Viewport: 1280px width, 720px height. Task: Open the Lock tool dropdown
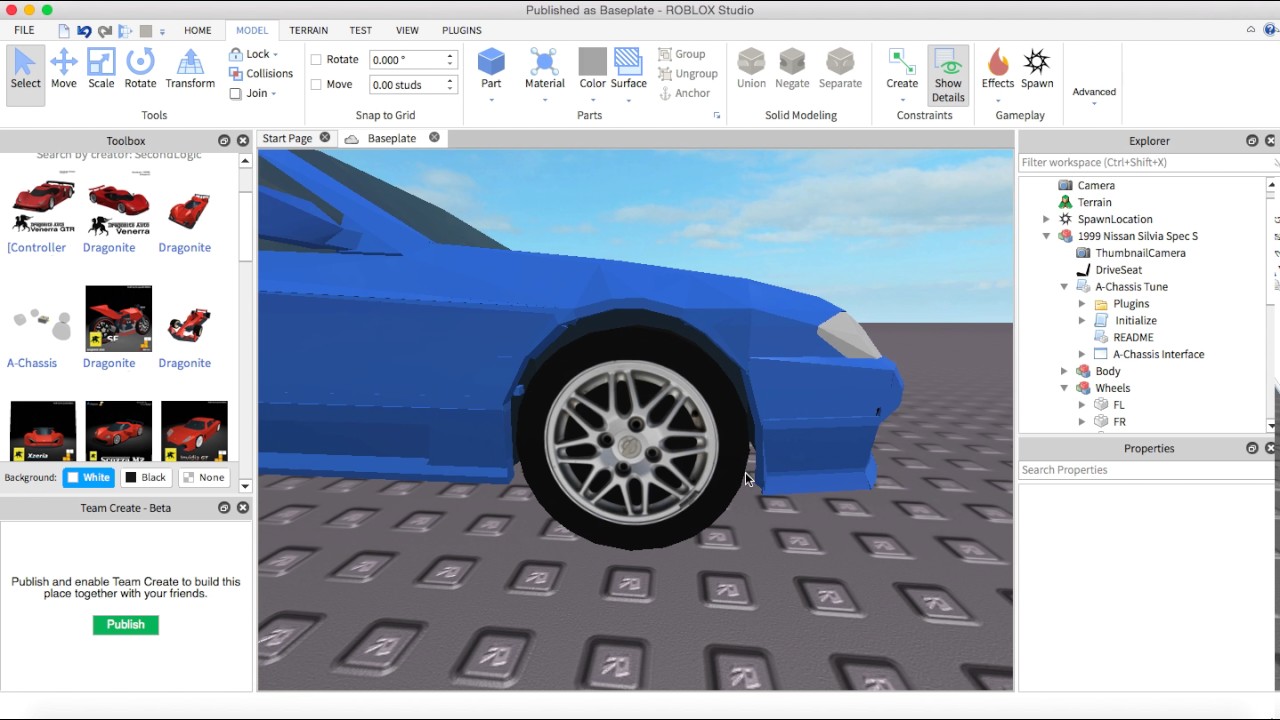[275, 54]
